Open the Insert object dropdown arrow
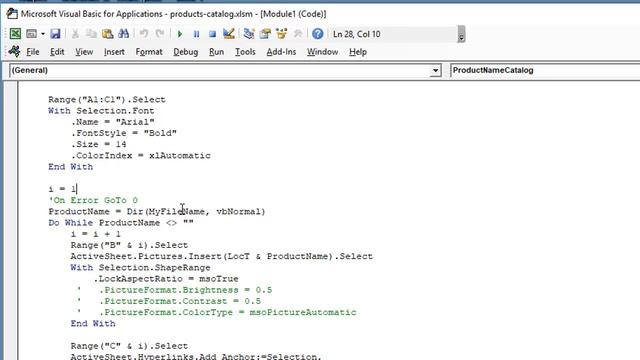The width and height of the screenshot is (640, 360). click(x=42, y=34)
